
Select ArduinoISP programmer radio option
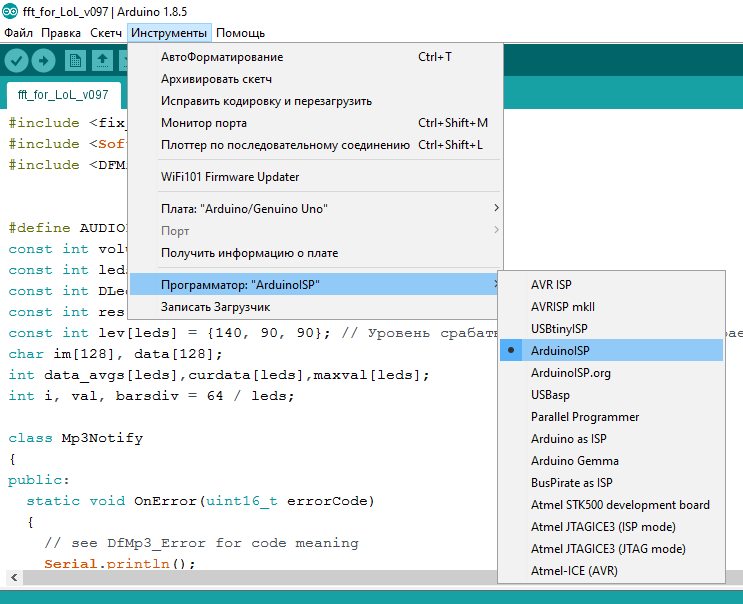(560, 350)
